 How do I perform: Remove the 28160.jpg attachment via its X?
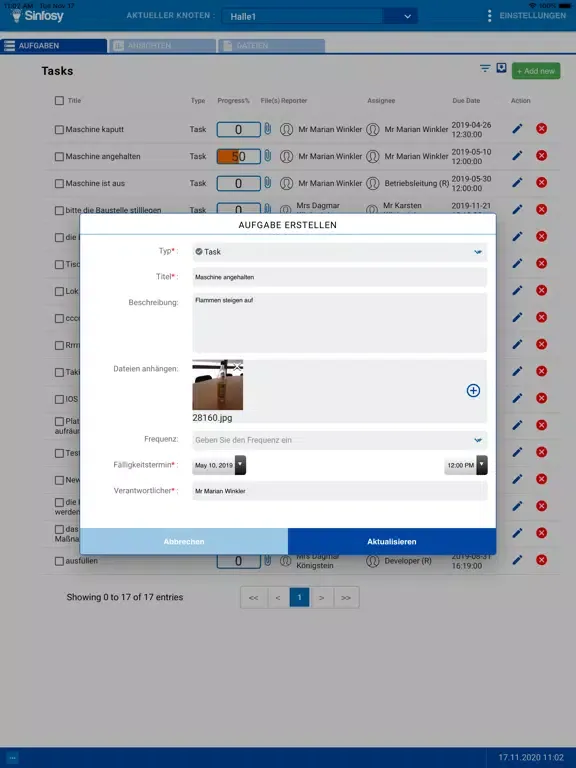coord(238,366)
